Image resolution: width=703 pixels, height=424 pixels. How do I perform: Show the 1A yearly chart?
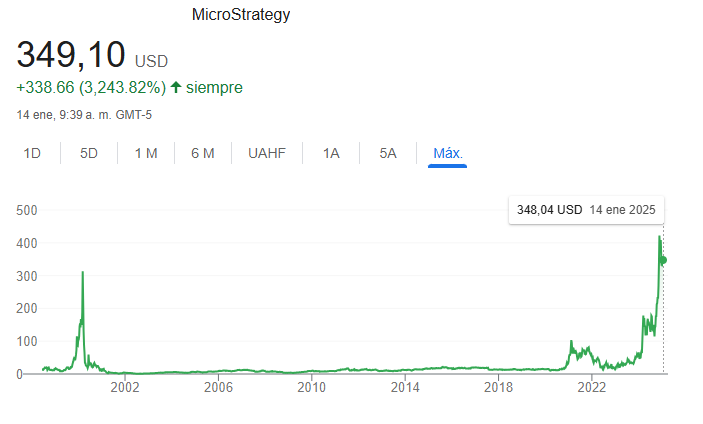pos(331,153)
